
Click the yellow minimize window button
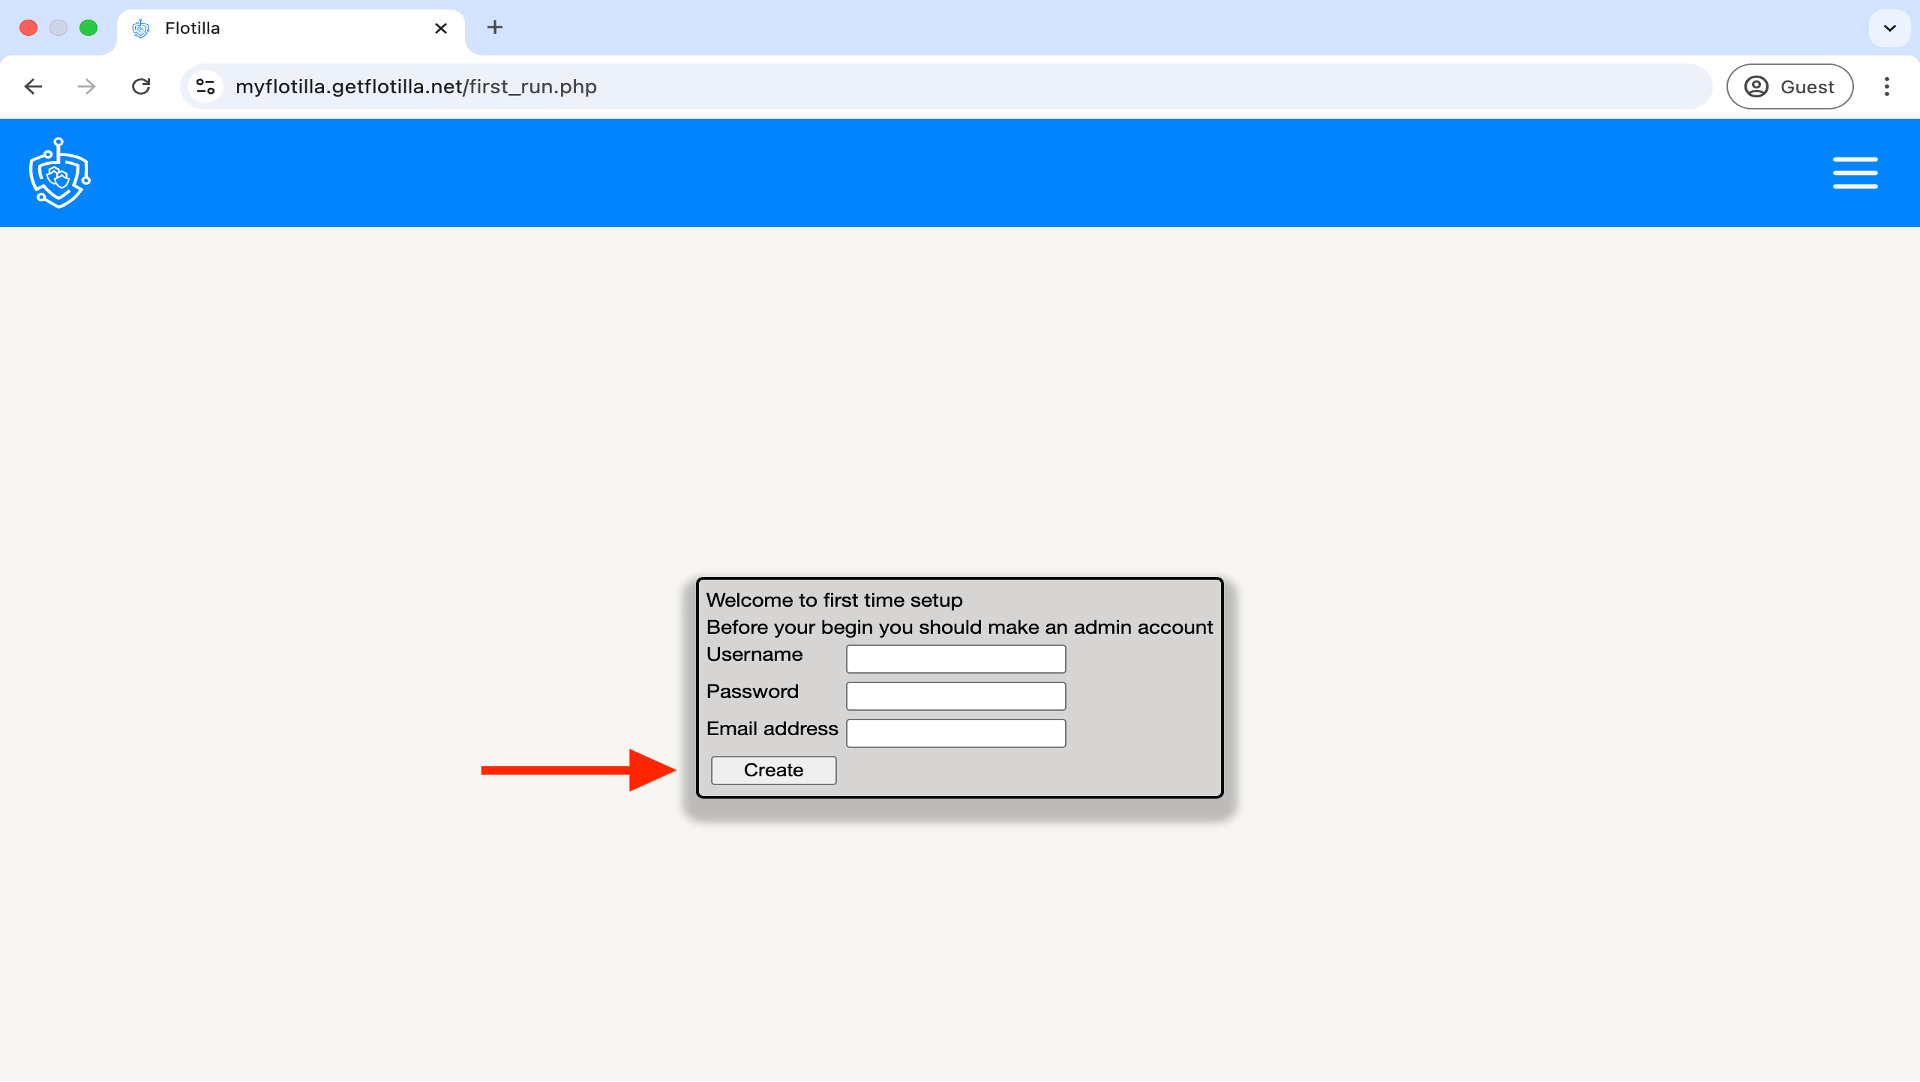click(x=59, y=28)
